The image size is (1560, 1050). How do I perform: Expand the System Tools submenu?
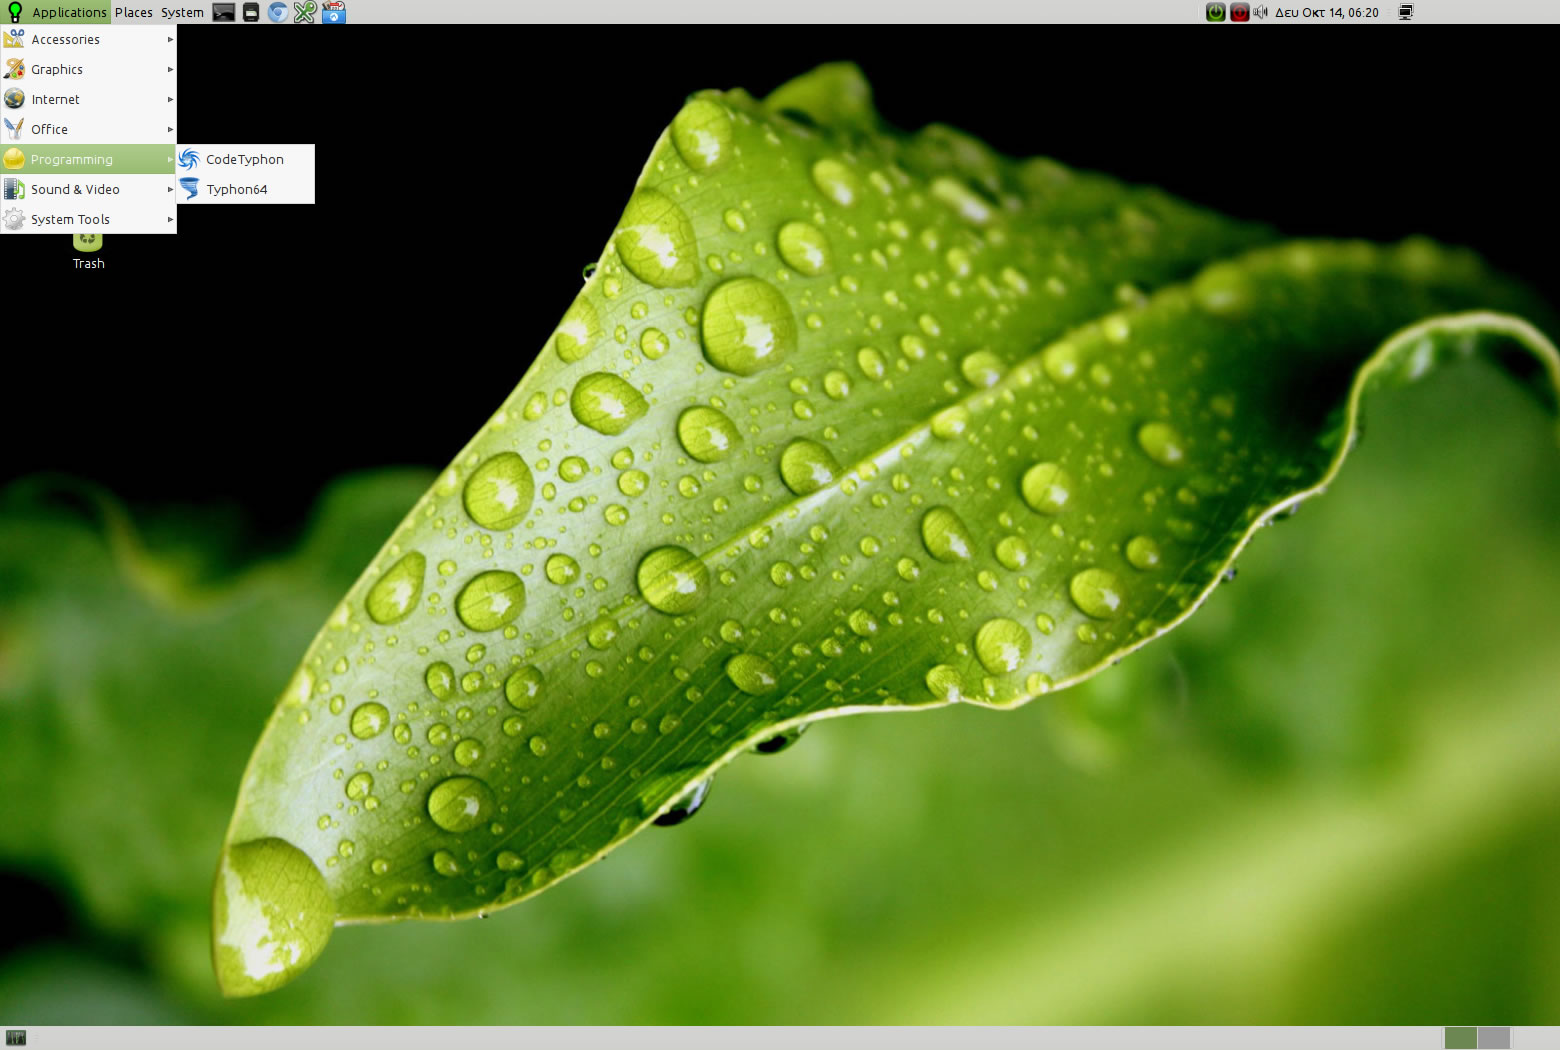click(88, 219)
